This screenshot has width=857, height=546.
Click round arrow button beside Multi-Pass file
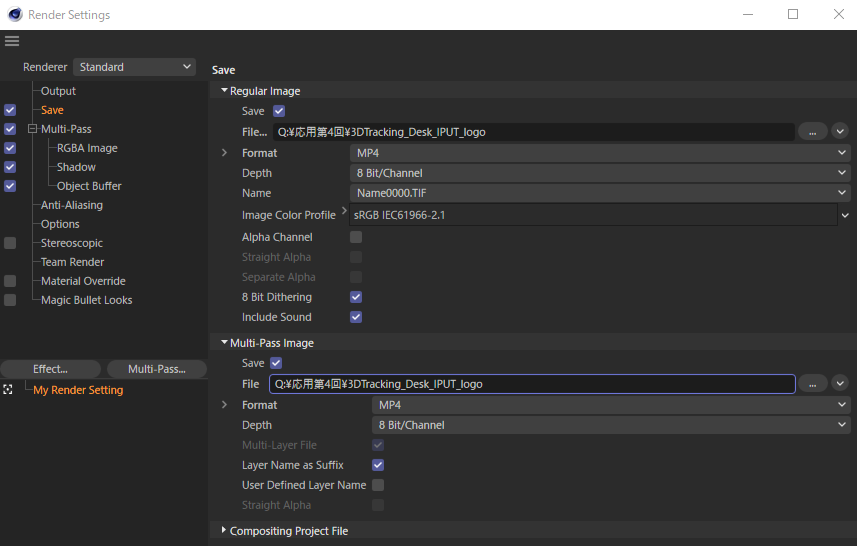tap(840, 383)
